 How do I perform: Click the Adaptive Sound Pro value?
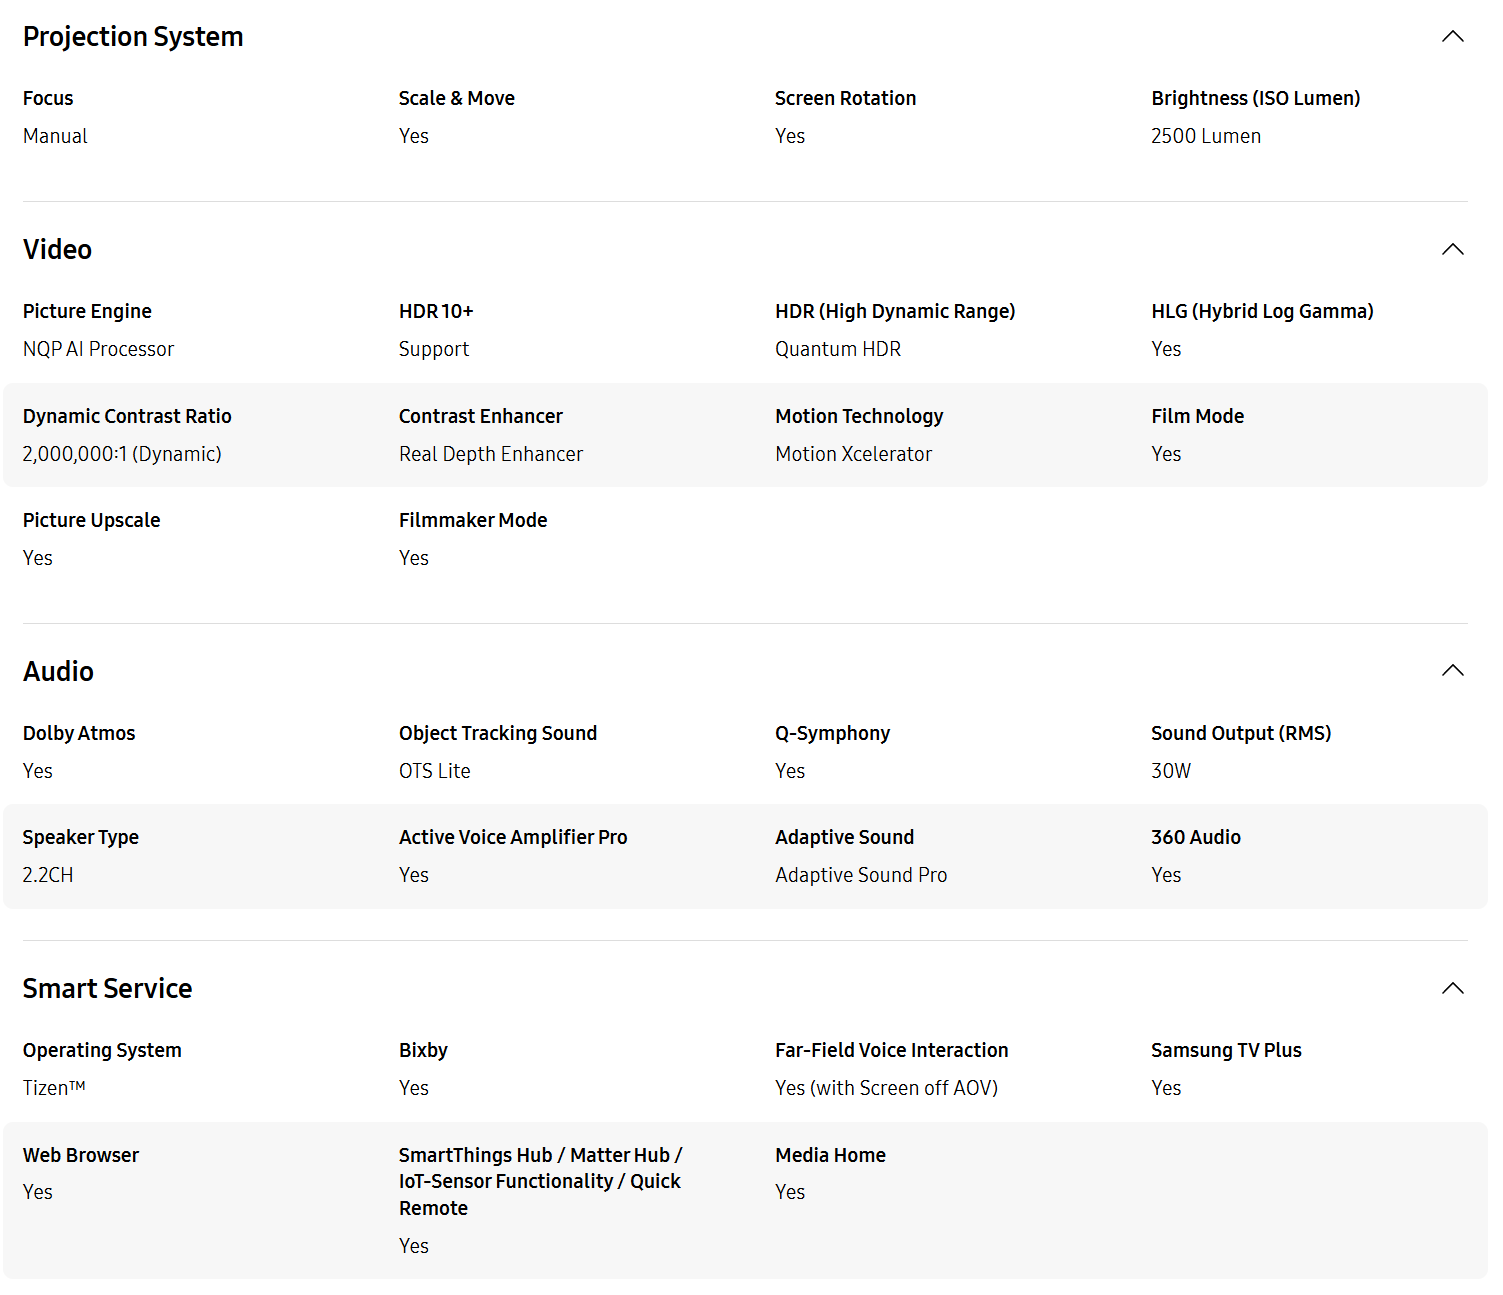(860, 875)
